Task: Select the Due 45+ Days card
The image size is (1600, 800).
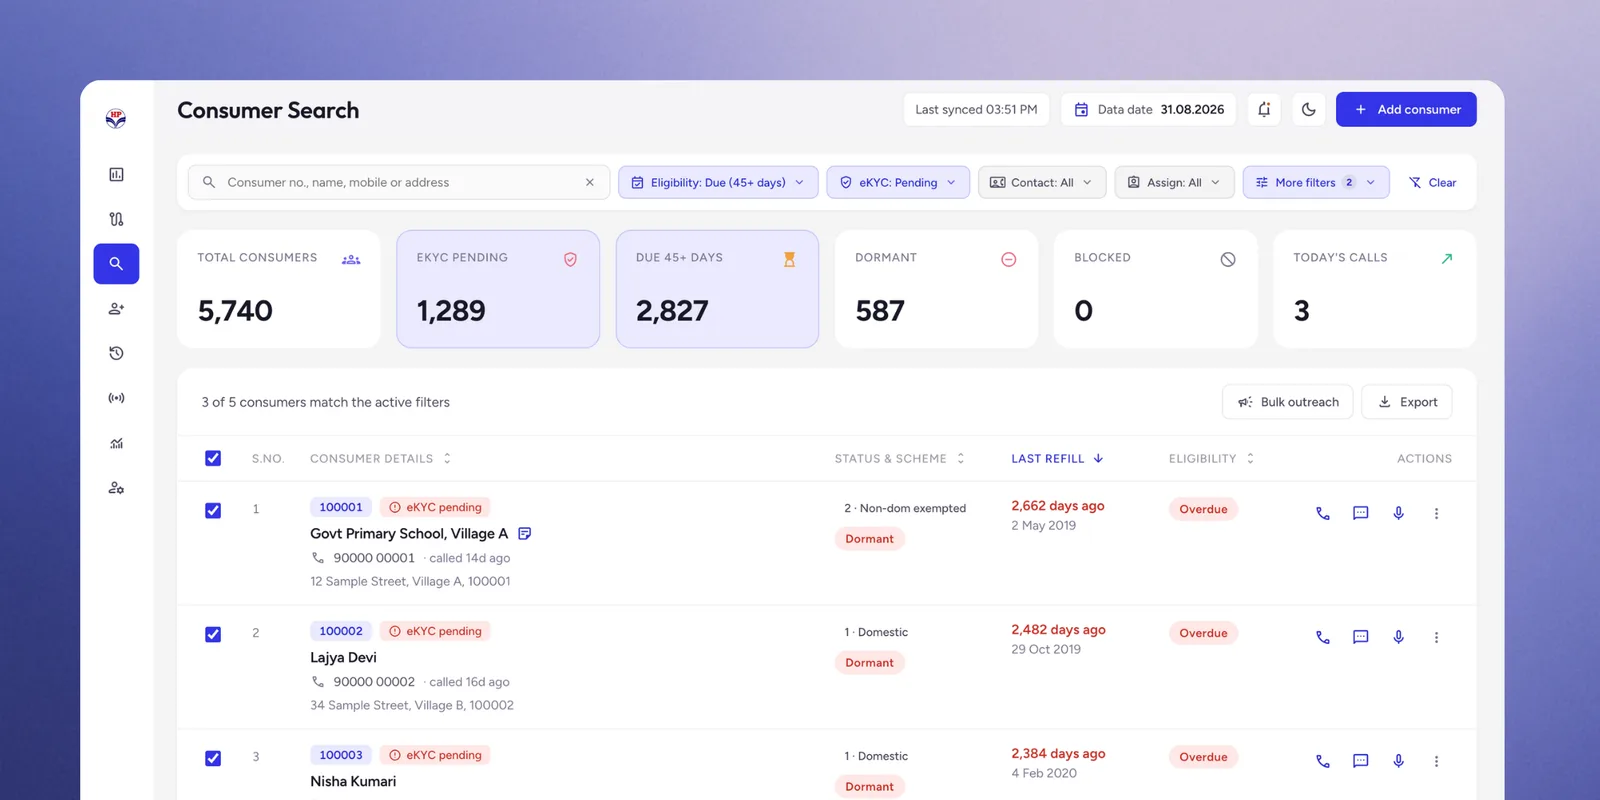Action: [x=717, y=289]
